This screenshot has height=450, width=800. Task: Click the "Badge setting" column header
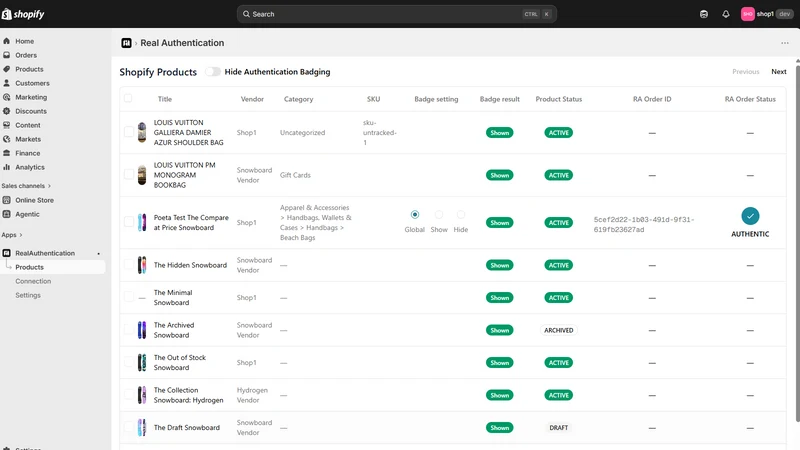436,99
